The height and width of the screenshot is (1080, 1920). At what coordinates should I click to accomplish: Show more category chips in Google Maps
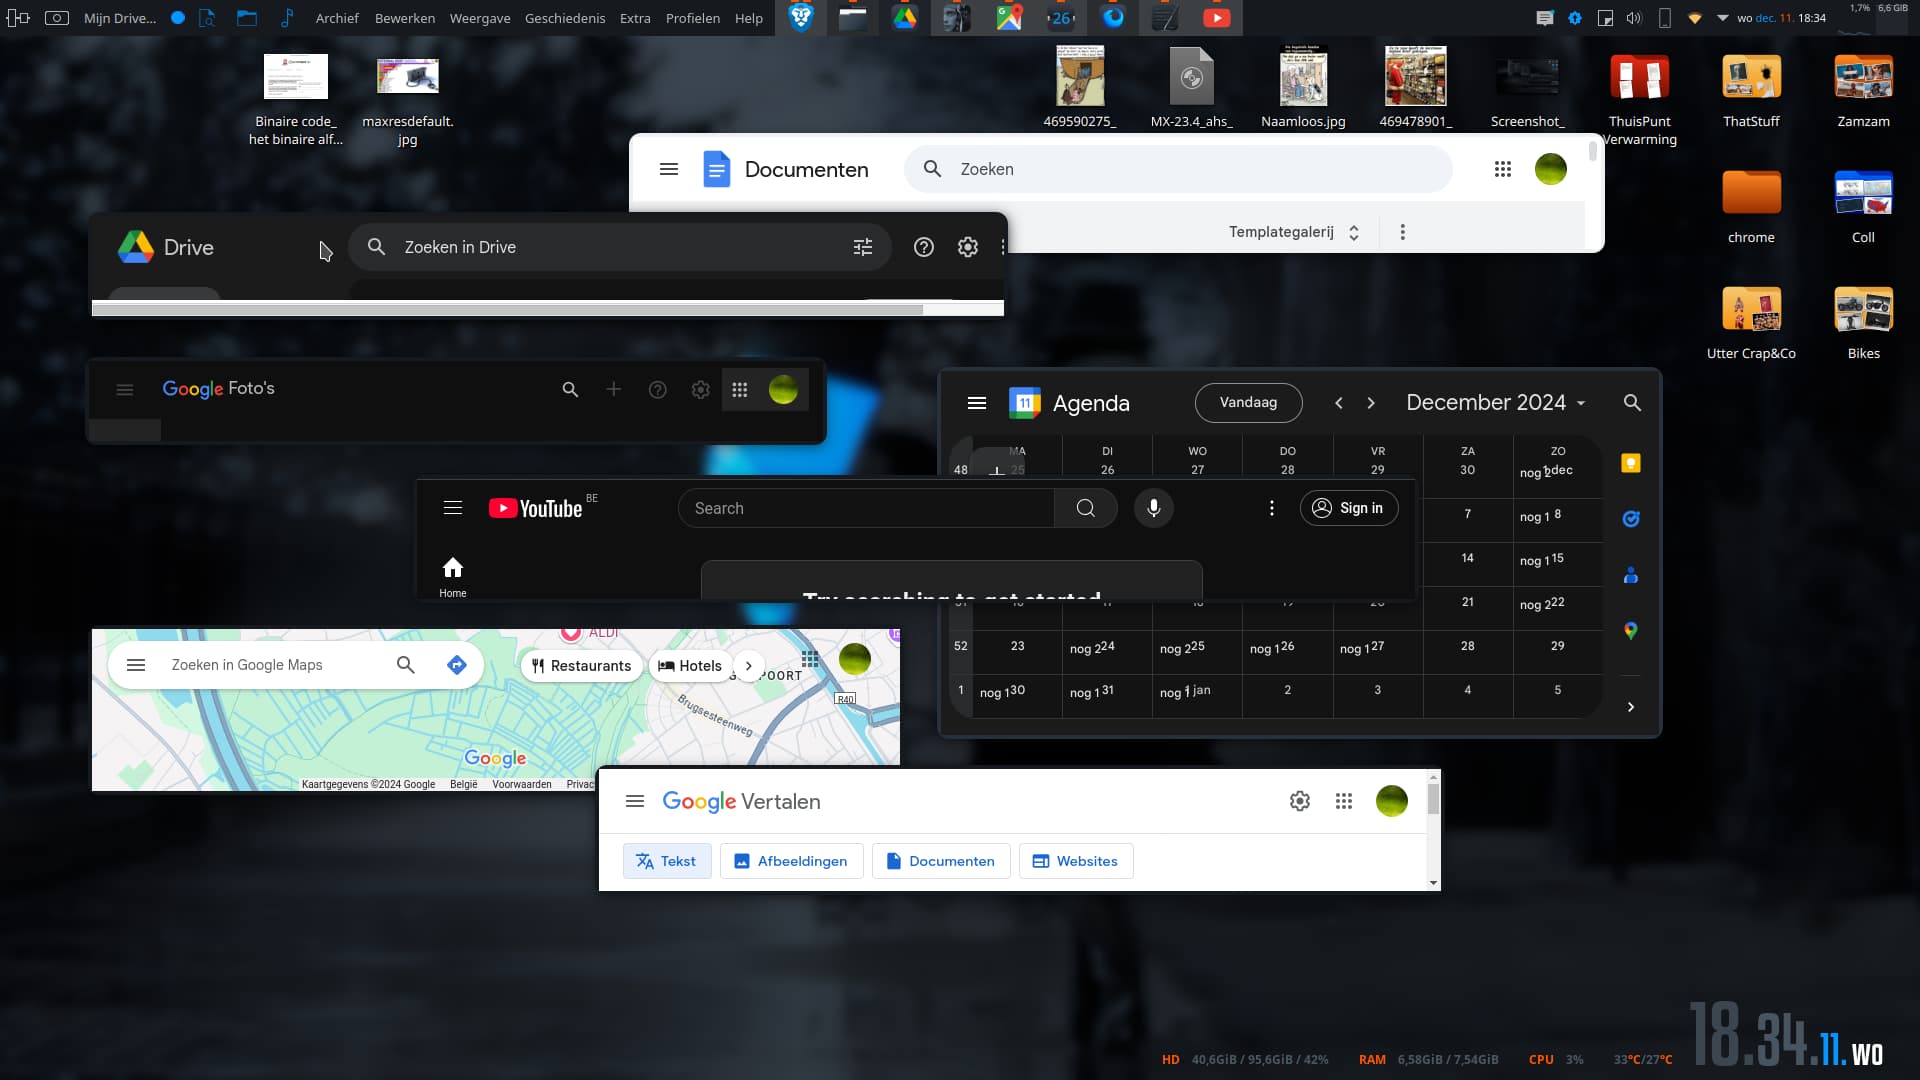pyautogui.click(x=748, y=666)
